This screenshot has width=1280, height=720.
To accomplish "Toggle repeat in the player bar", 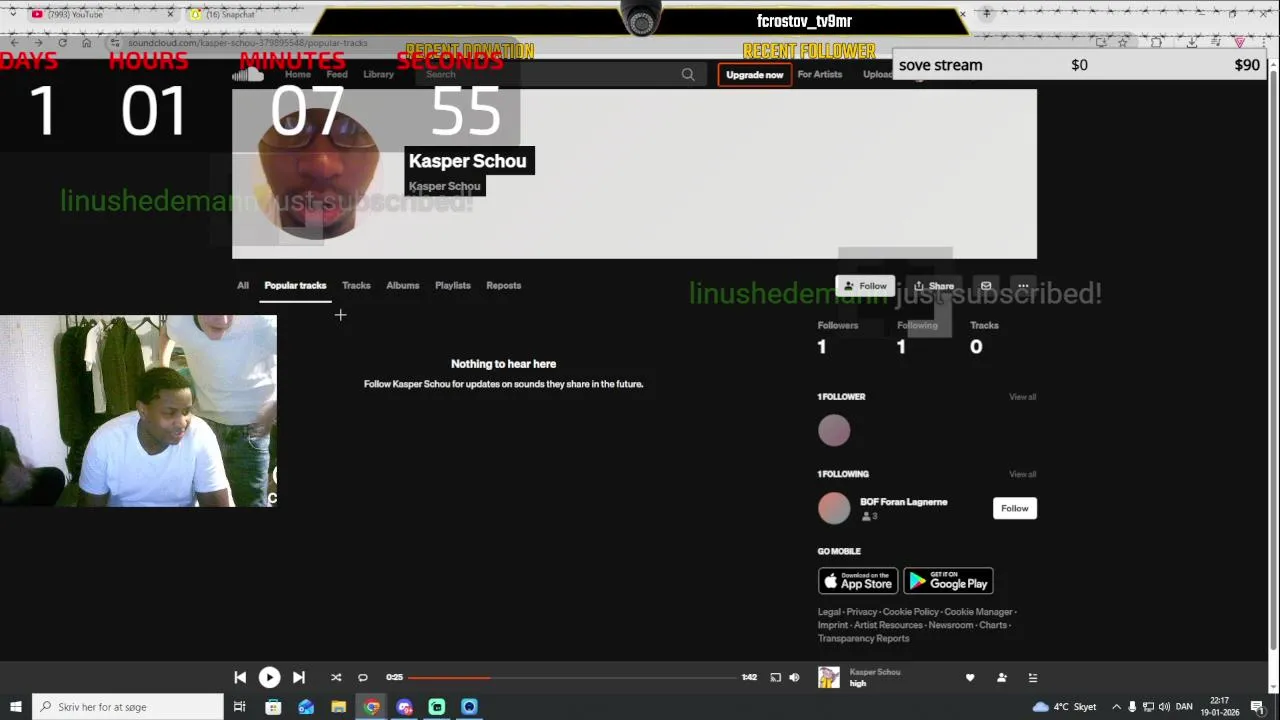I will point(363,677).
